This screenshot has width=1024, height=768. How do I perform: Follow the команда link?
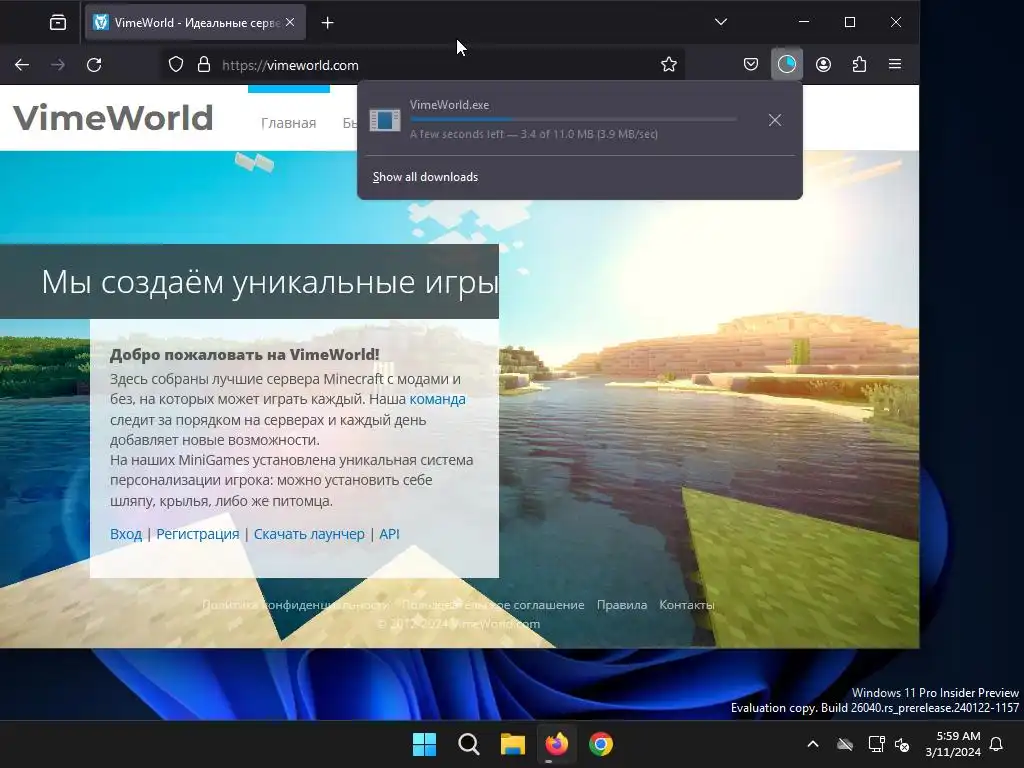pyautogui.click(x=438, y=399)
